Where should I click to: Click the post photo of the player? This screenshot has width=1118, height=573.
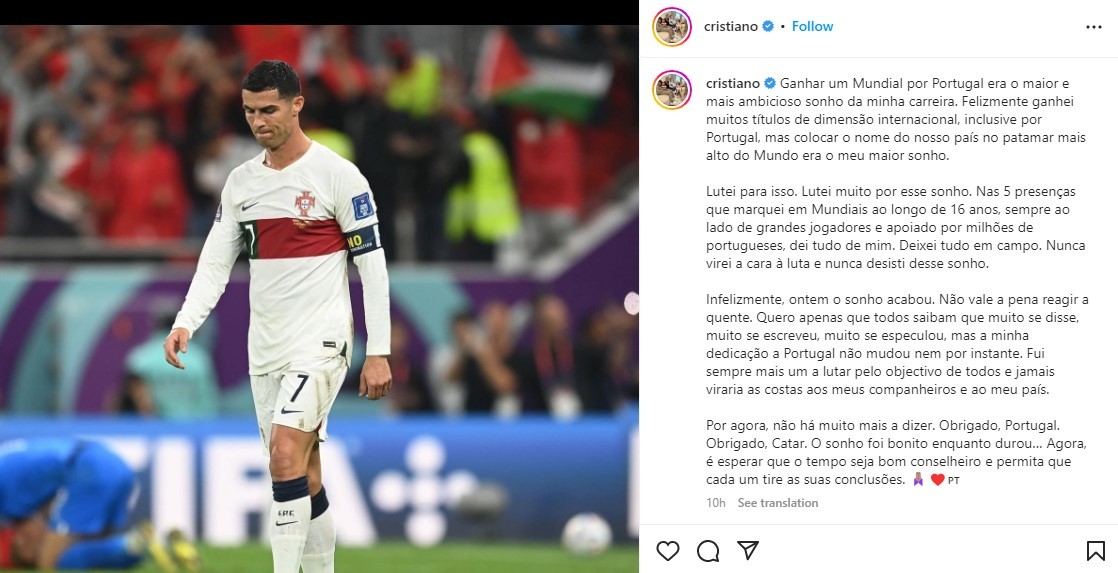(319, 299)
